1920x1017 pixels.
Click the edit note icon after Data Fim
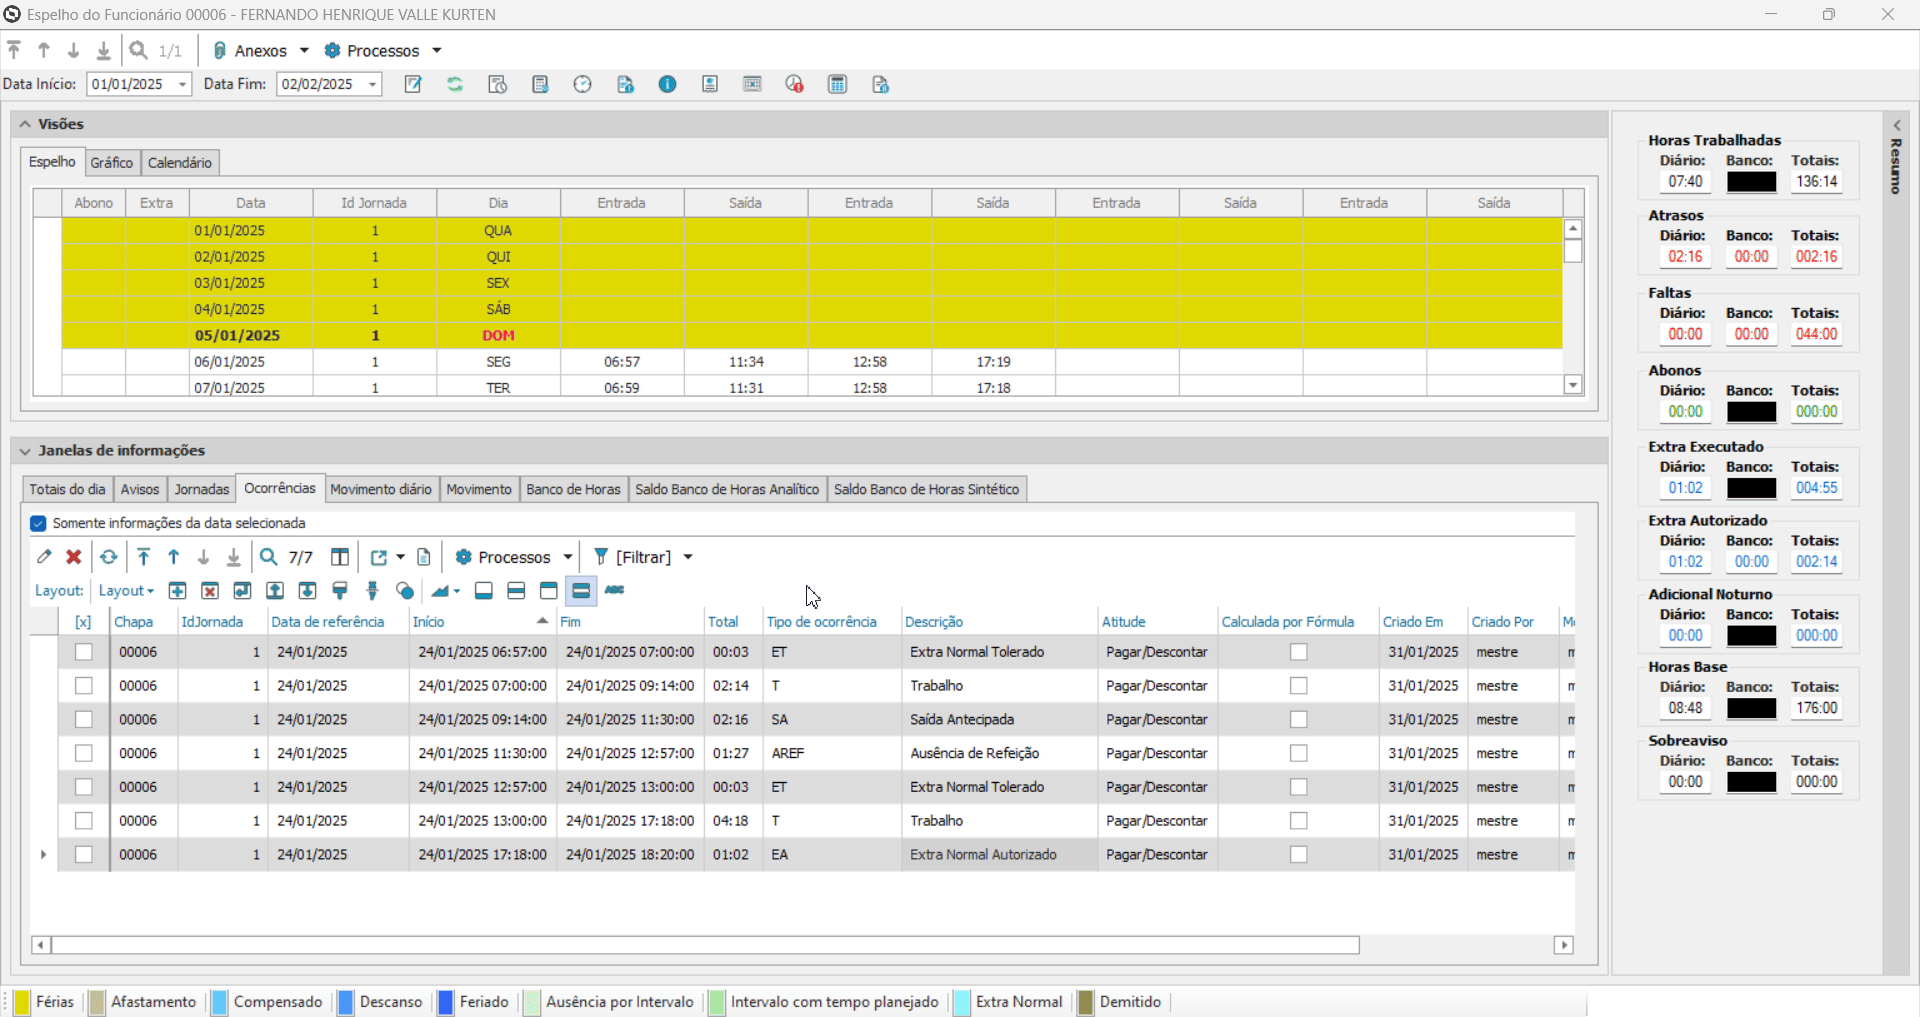coord(413,84)
